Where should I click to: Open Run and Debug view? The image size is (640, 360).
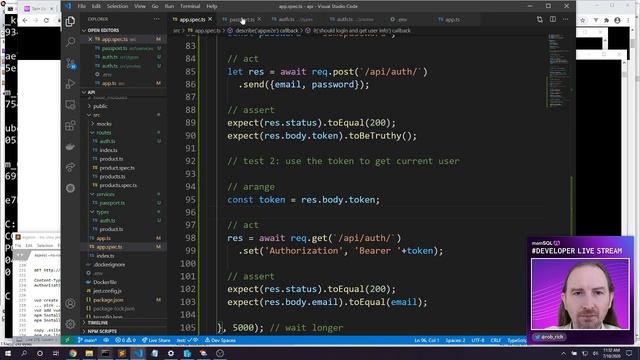[70, 84]
